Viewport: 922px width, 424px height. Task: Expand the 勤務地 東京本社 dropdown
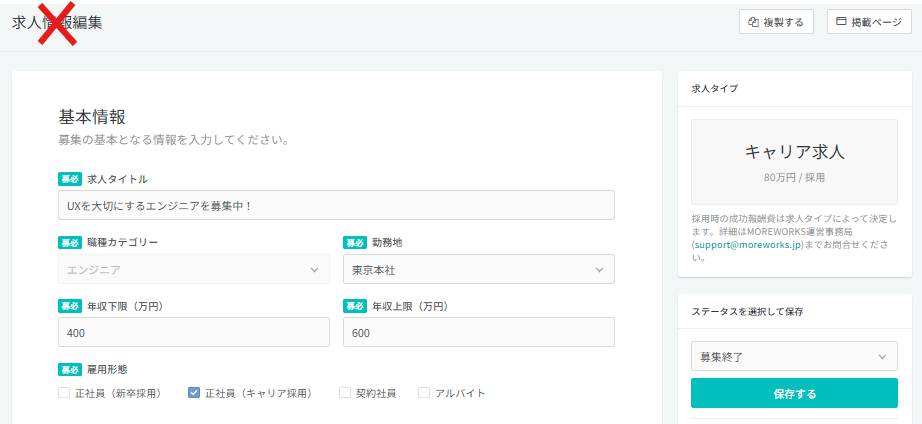[x=478, y=270]
